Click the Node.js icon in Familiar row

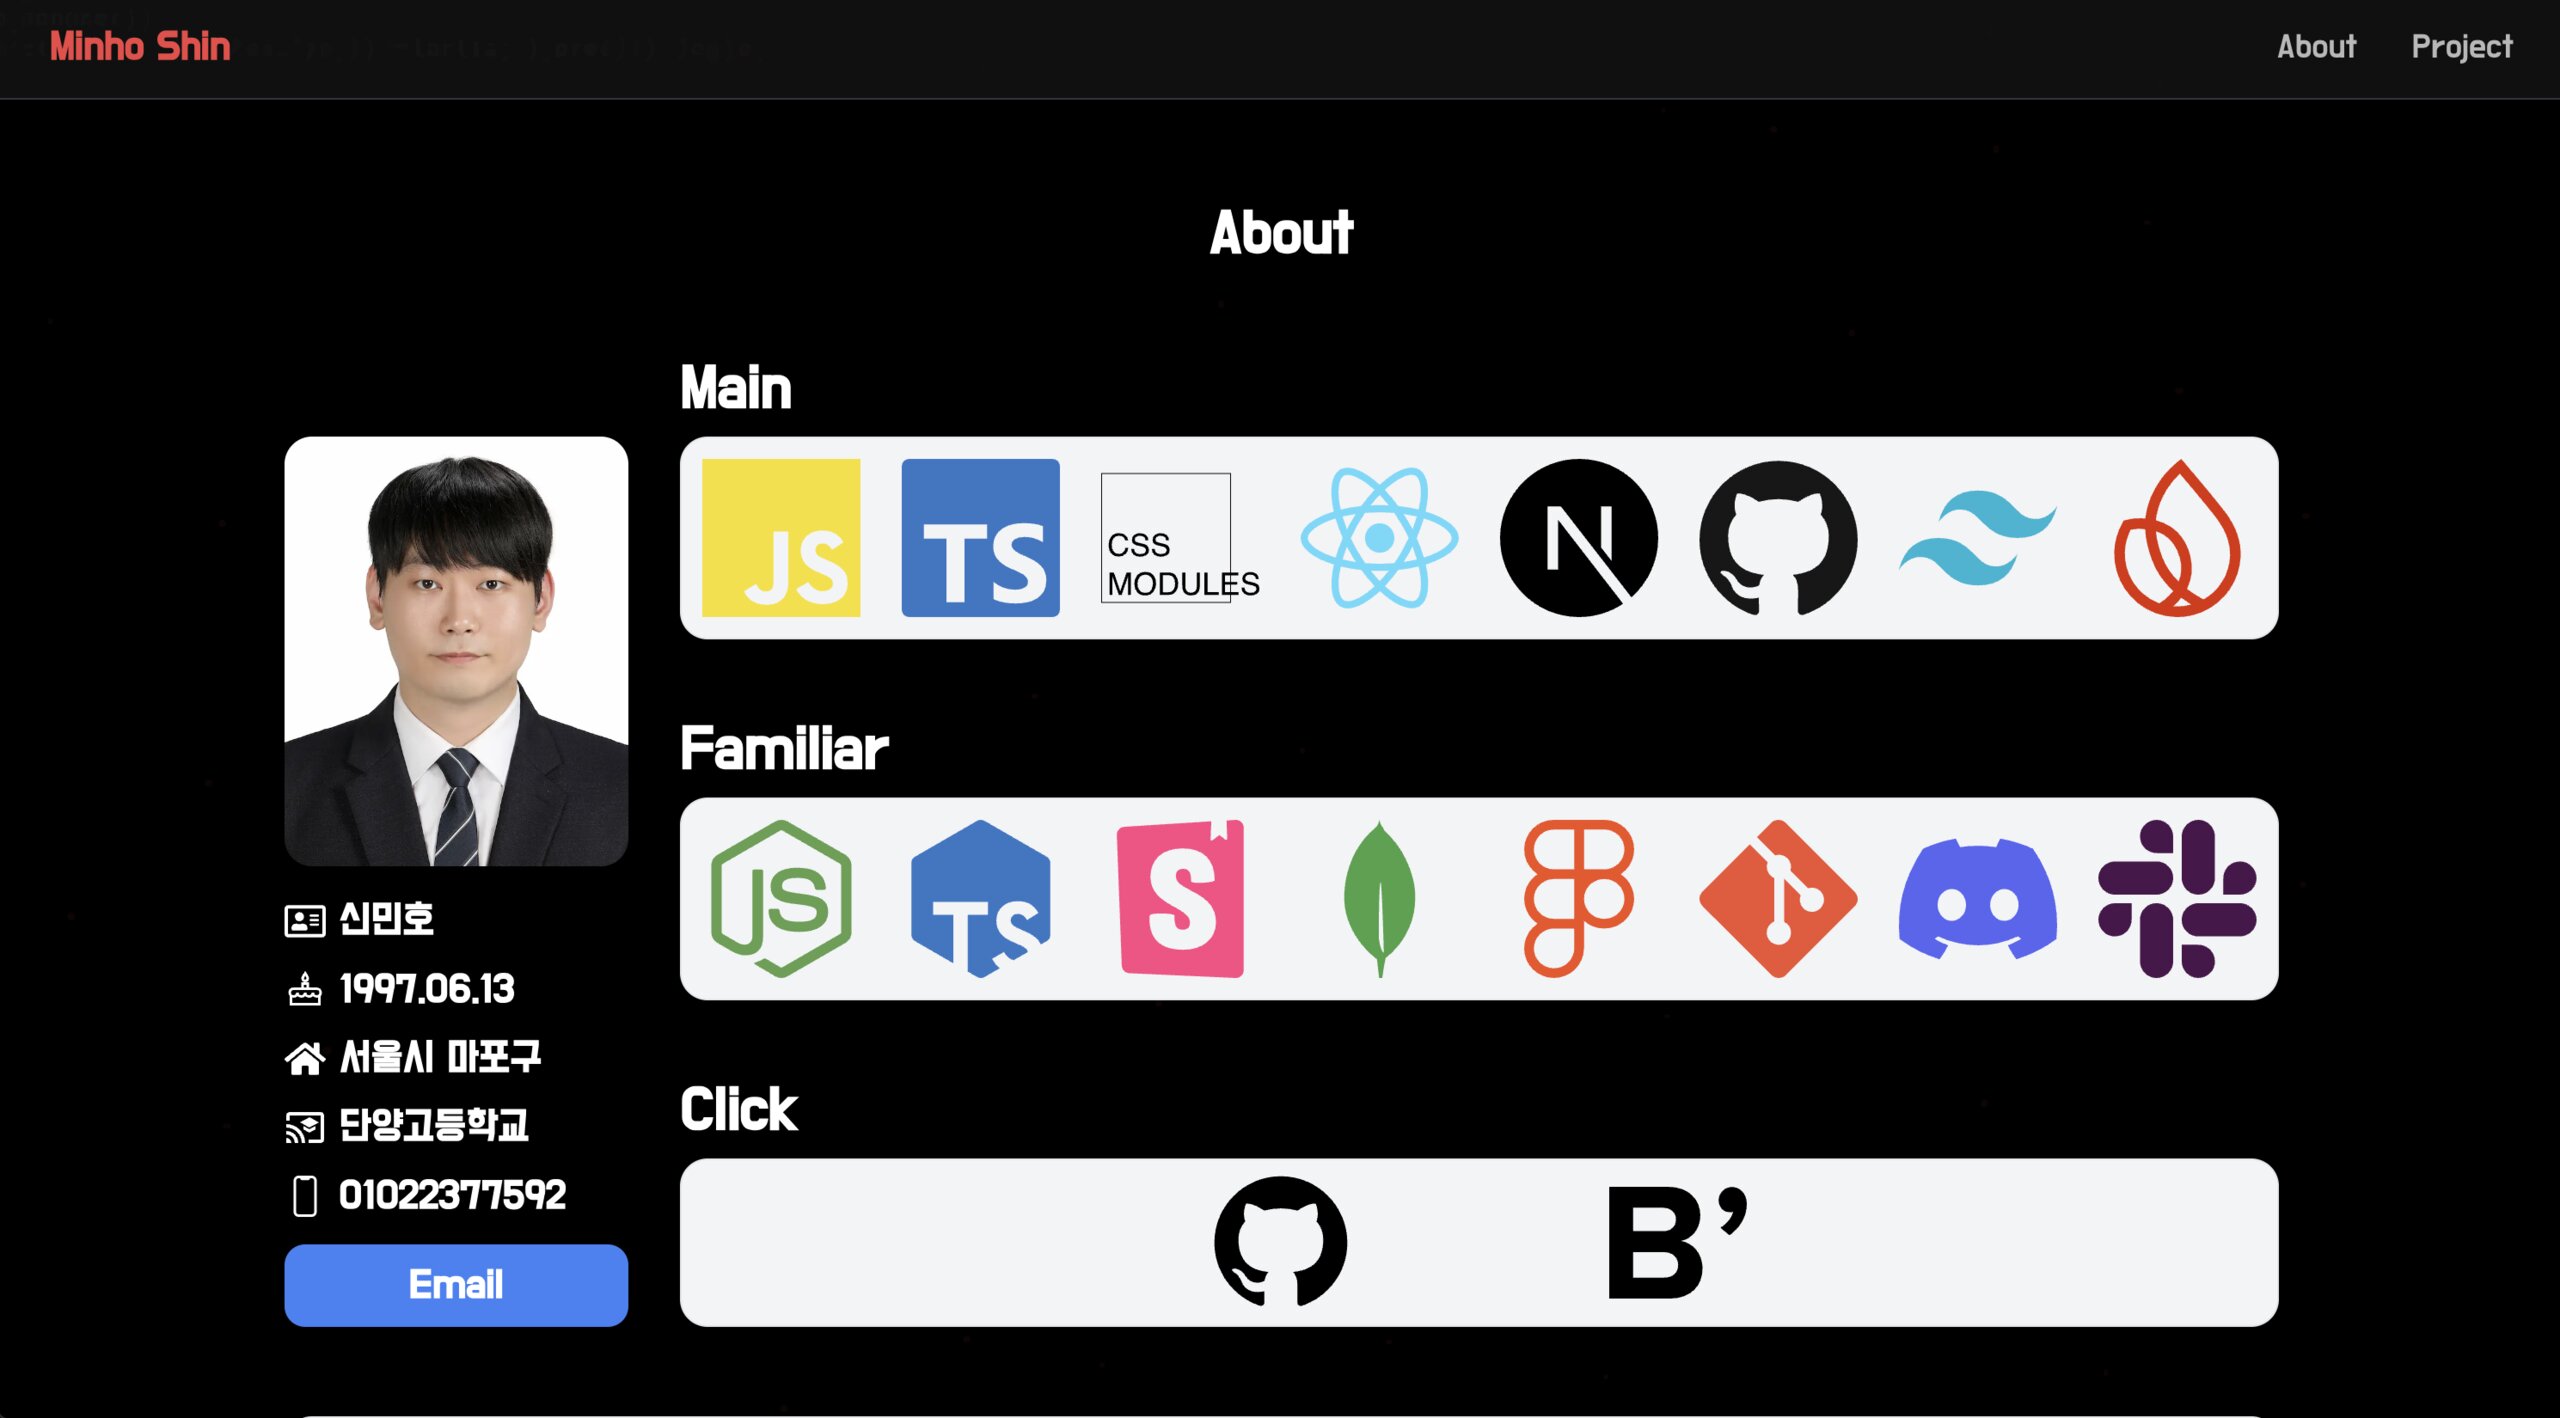tap(782, 898)
